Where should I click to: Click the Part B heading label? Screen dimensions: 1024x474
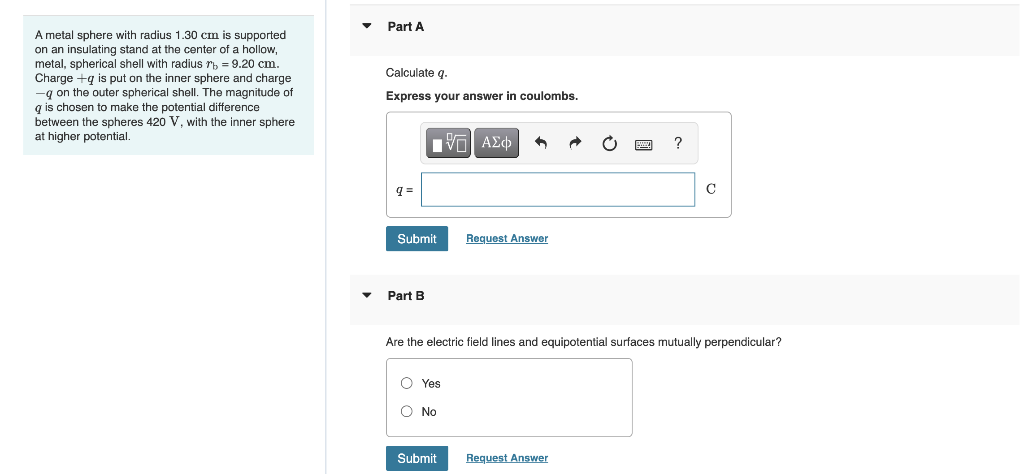[x=406, y=296]
